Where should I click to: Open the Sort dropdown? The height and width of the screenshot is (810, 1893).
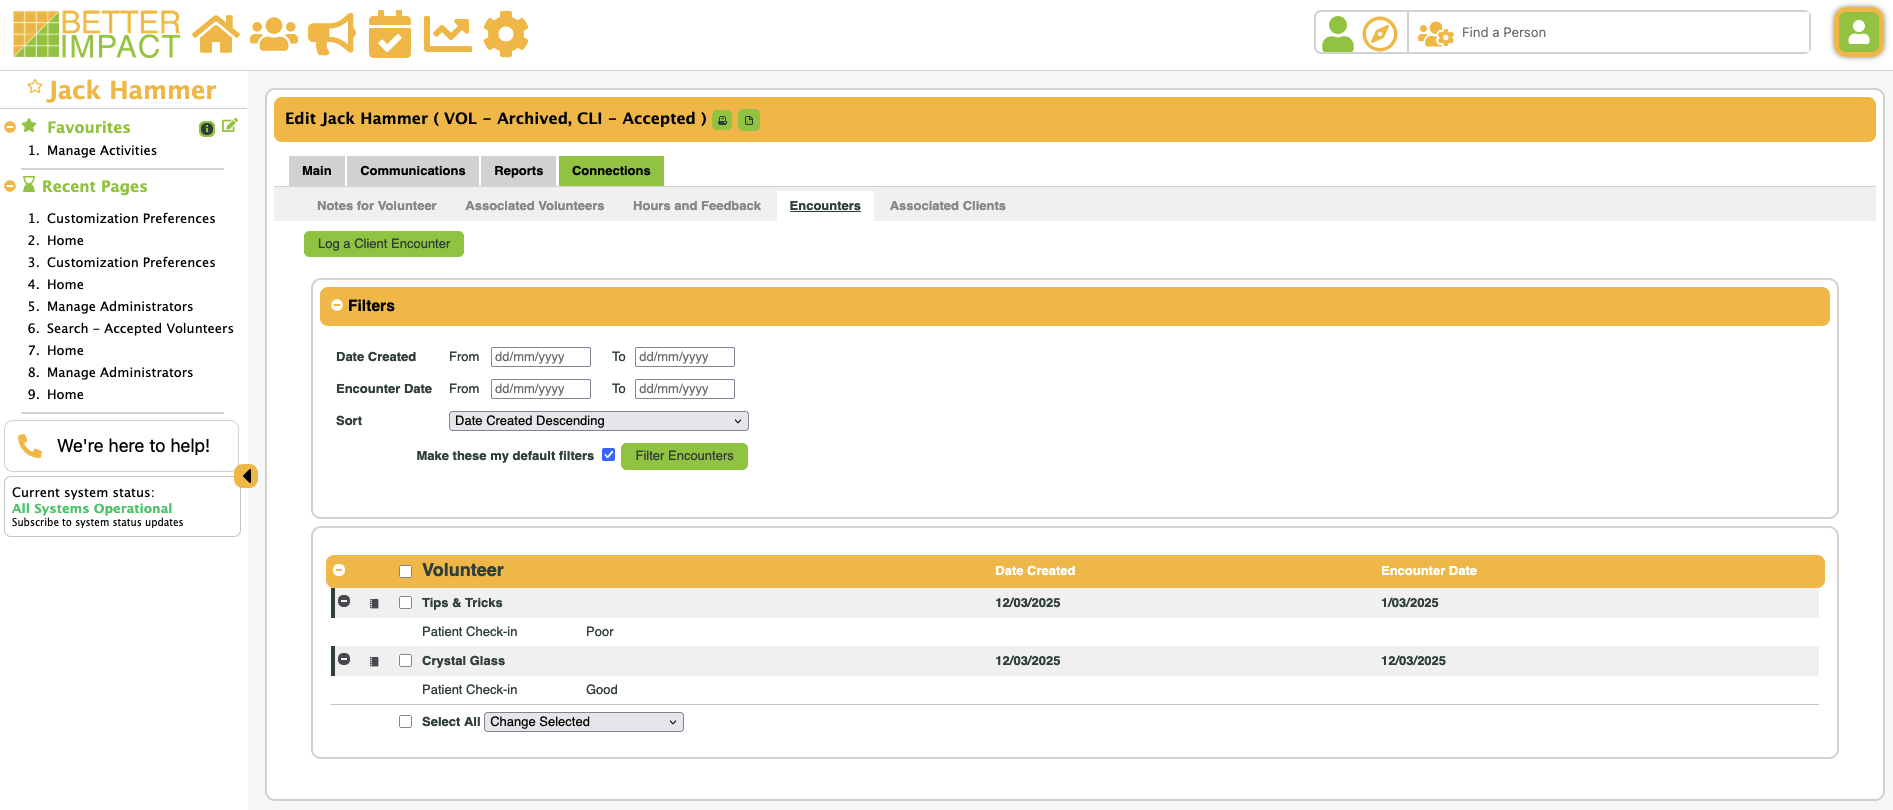coord(598,421)
